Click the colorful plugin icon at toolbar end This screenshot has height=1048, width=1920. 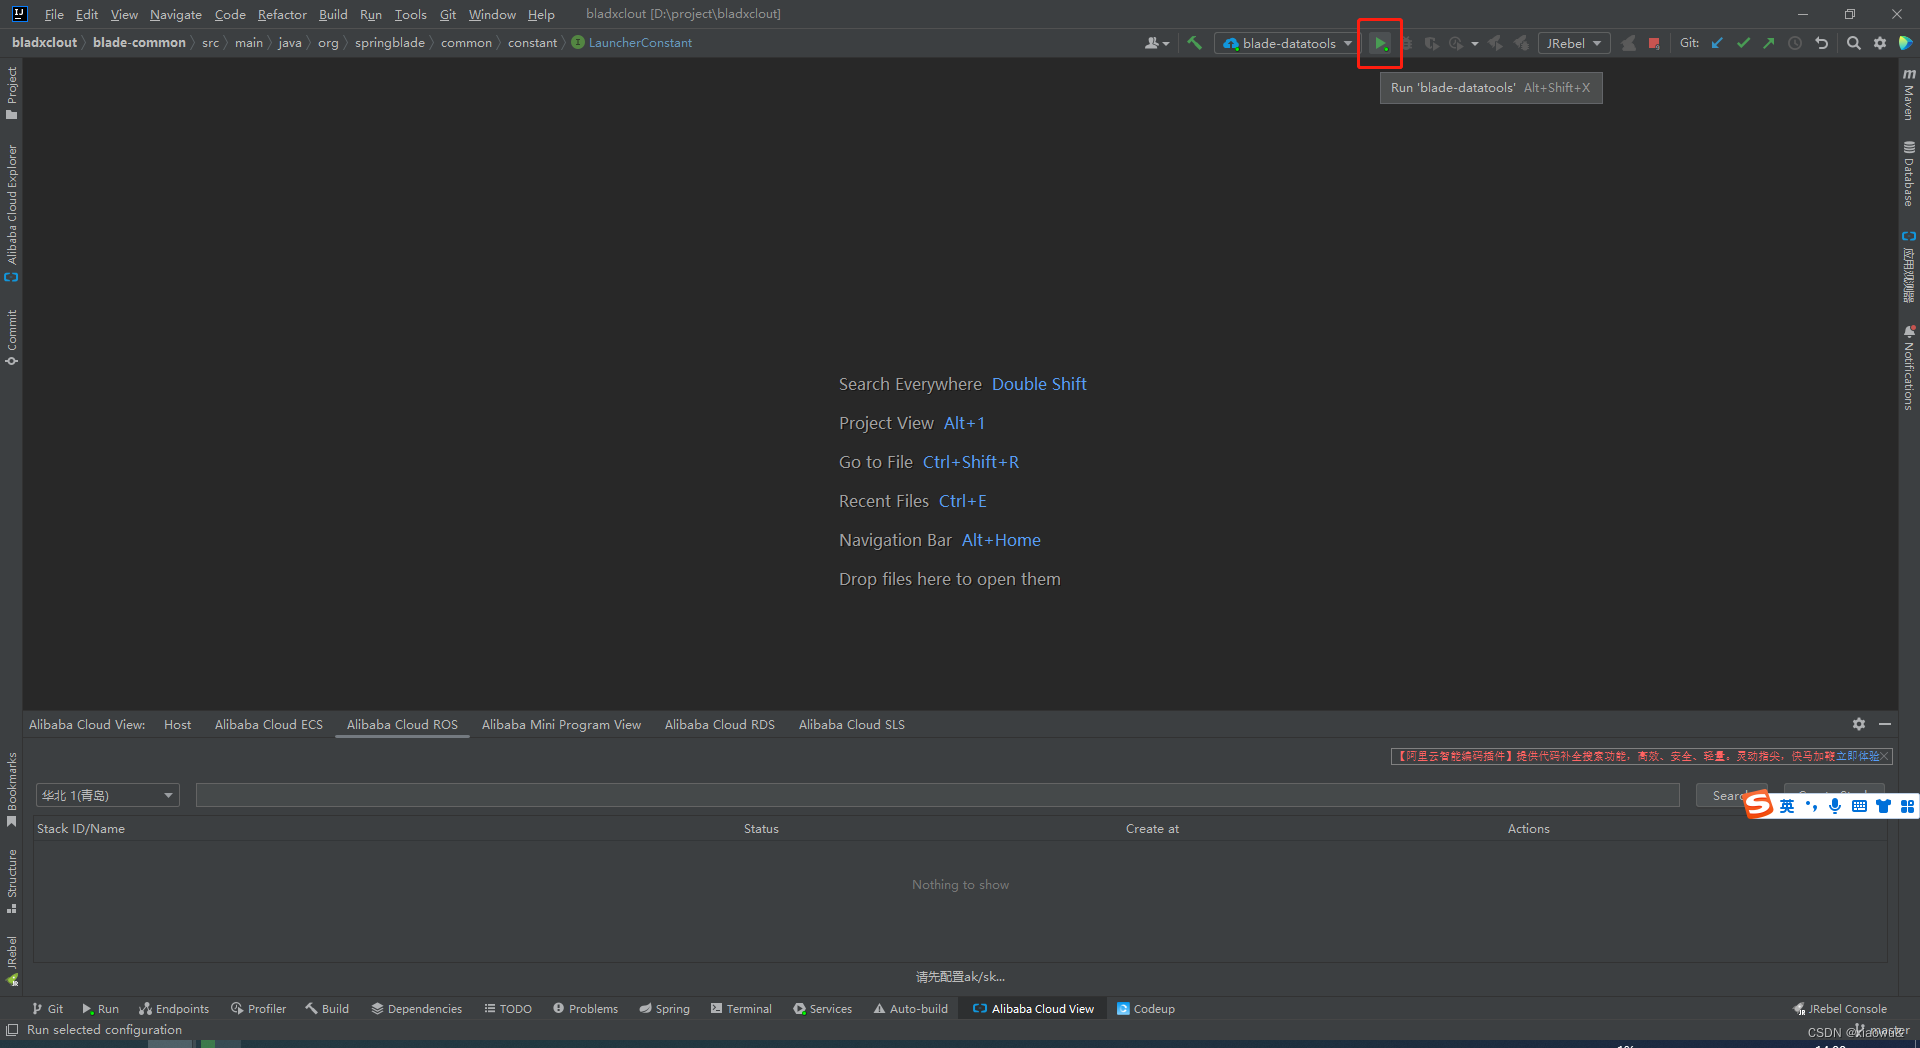[x=1905, y=43]
